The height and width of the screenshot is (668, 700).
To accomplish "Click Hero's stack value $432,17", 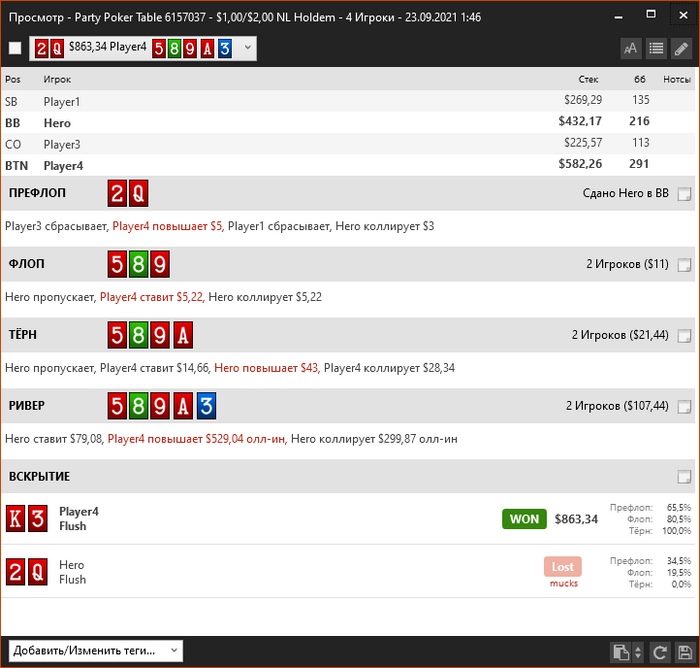I will 580,121.
